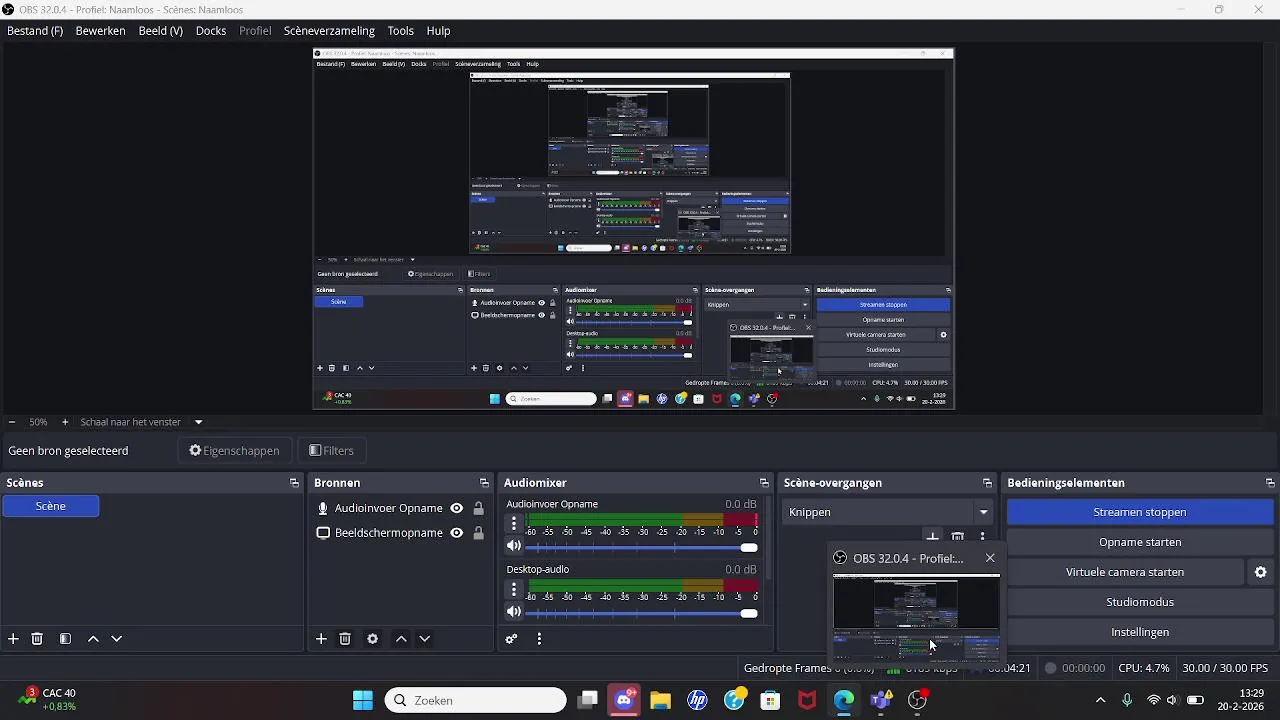This screenshot has height=720, width=1280.
Task: Click OBS taskbar preview thumbnail
Action: pyautogui.click(x=916, y=616)
